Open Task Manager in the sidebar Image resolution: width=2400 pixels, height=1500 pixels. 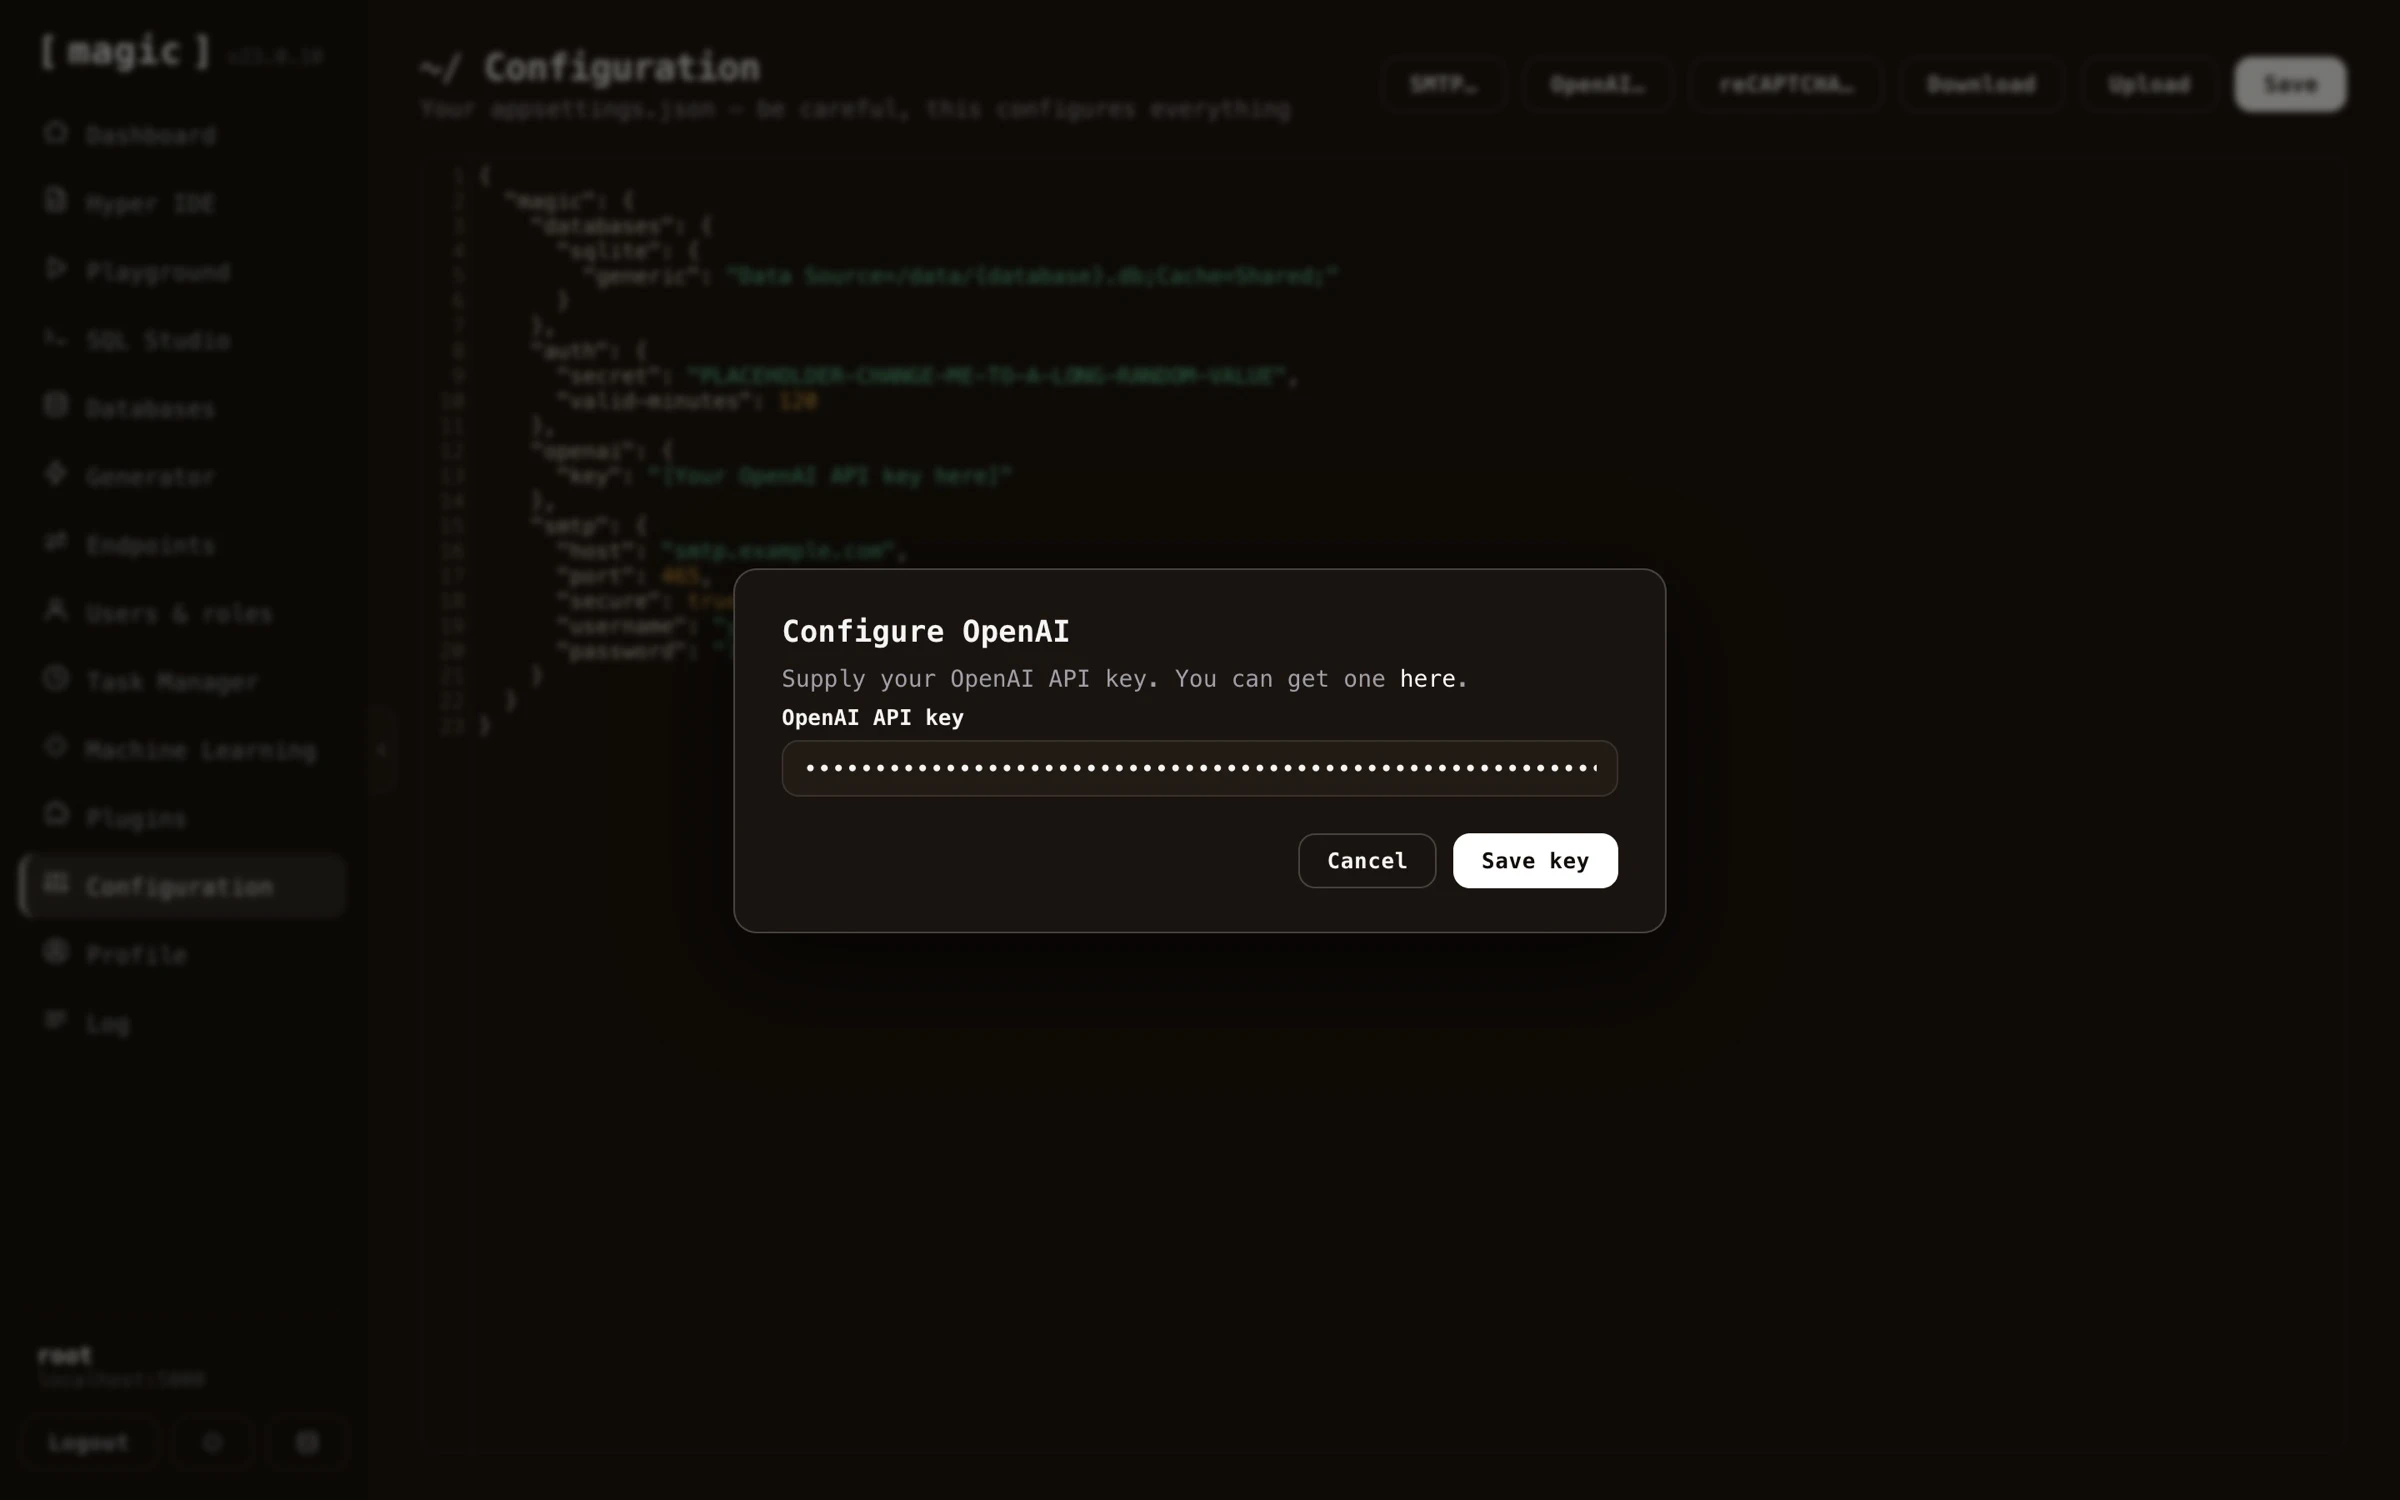click(x=182, y=681)
